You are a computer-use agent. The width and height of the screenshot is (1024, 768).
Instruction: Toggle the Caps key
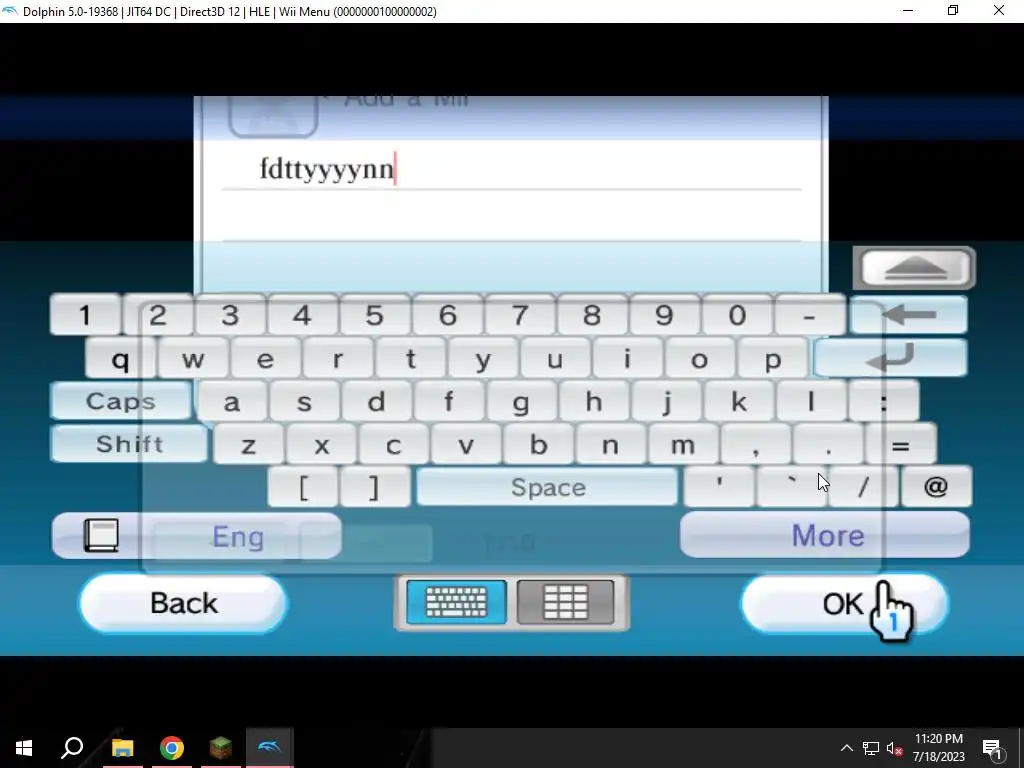[x=121, y=401]
